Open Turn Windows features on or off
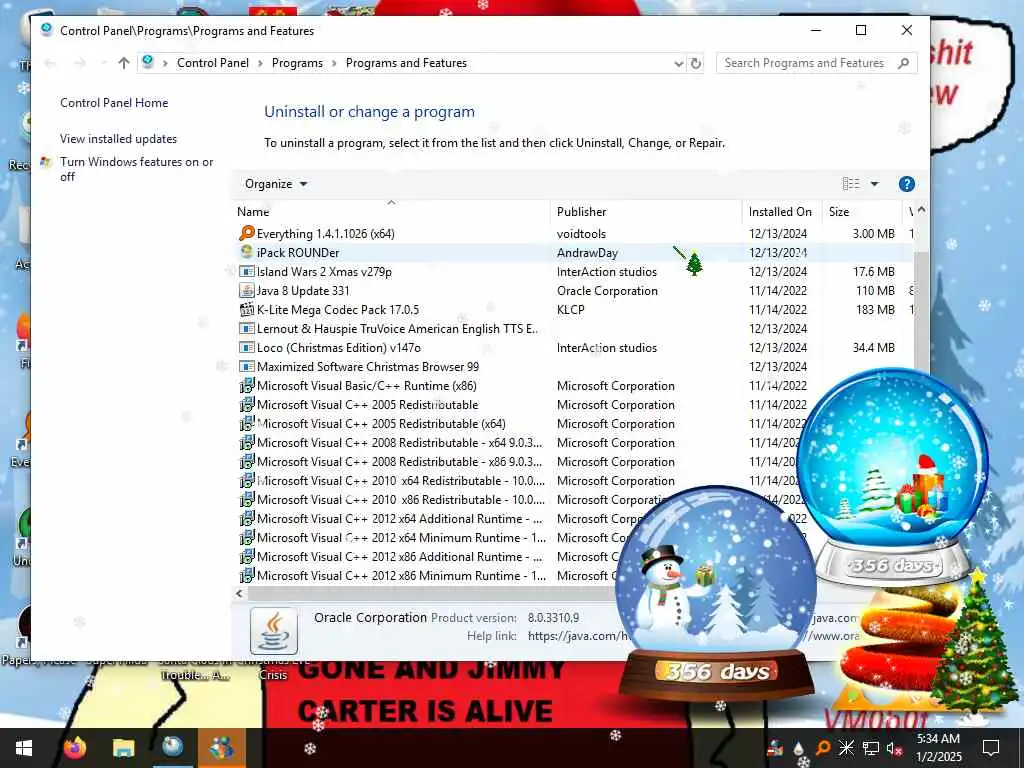1024x768 pixels. pos(136,168)
